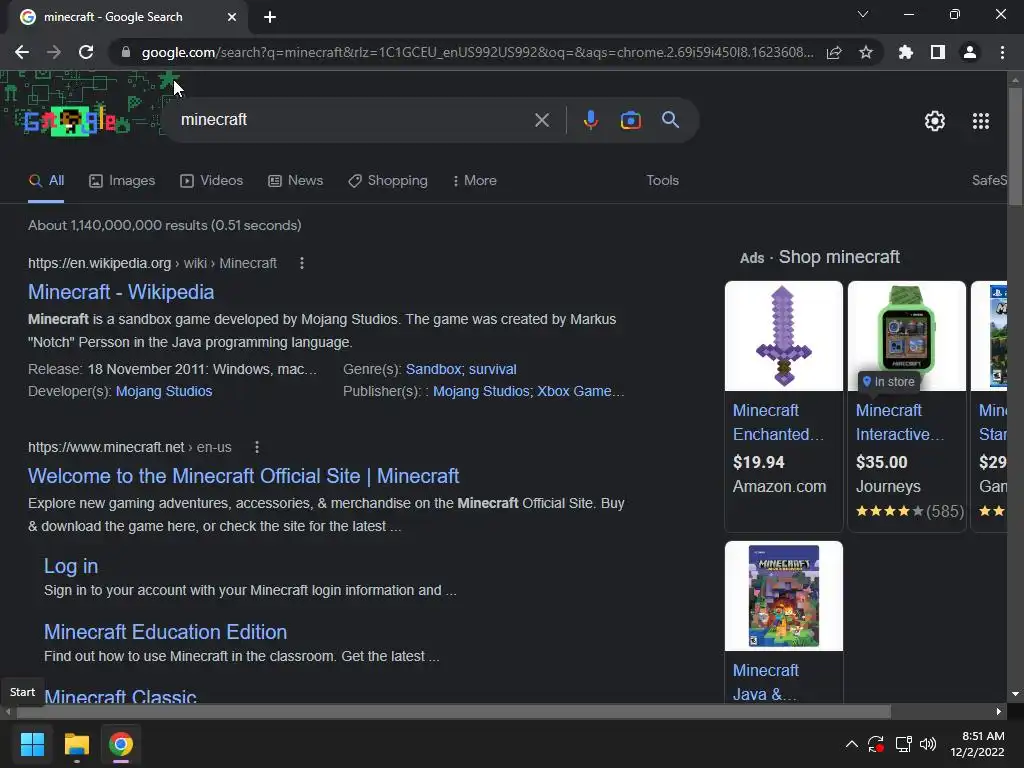Open File Explorer from taskbar
The image size is (1024, 768).
tap(76, 744)
